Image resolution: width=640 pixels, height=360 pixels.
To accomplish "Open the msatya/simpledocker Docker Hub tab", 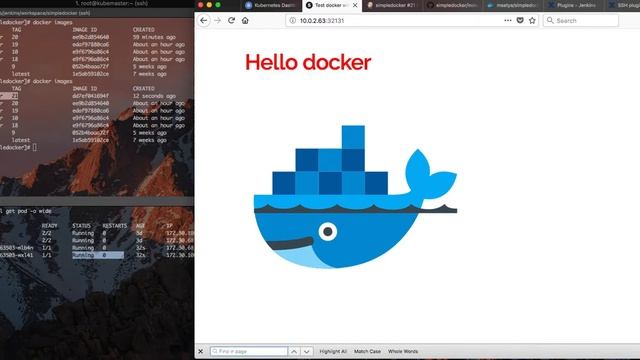I will (x=513, y=5).
